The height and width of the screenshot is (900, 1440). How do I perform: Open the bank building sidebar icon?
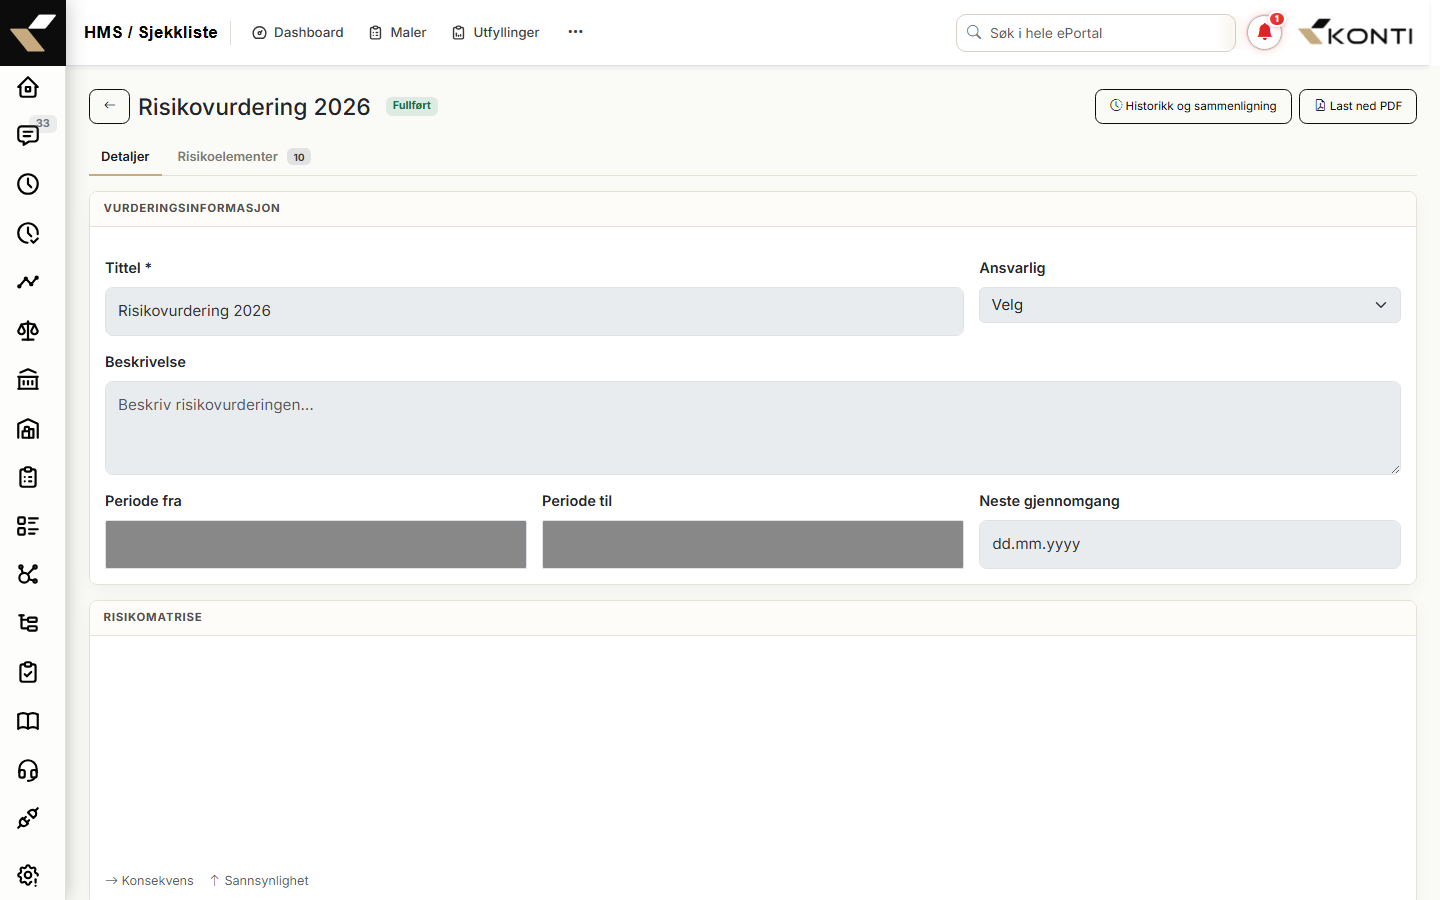(x=28, y=379)
